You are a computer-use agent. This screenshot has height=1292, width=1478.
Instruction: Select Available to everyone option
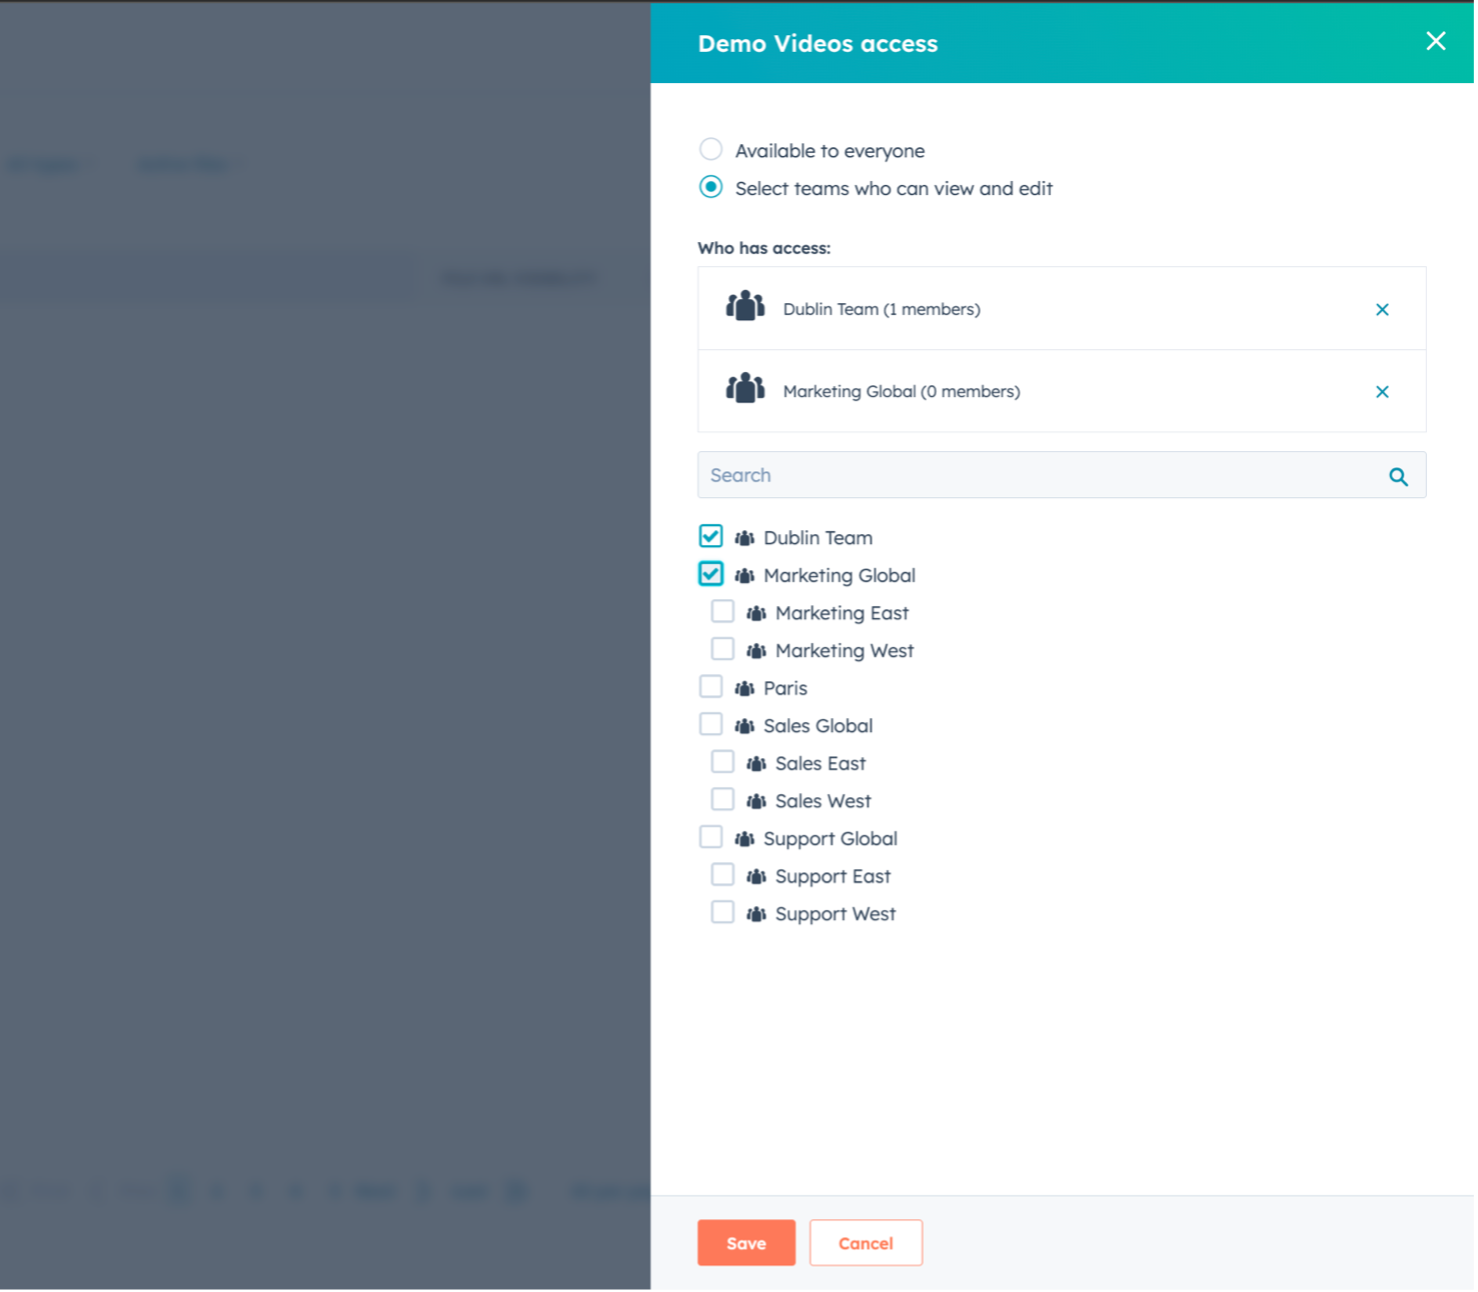coord(712,150)
